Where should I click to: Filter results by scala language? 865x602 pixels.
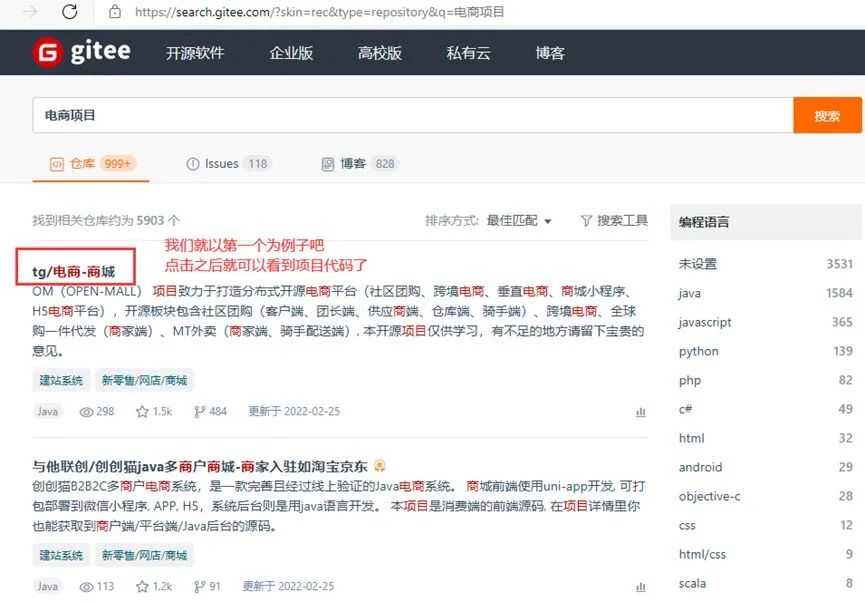766,583
